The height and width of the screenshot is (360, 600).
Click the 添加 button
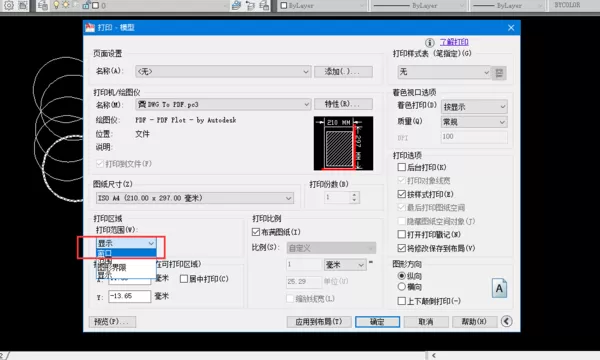pos(343,72)
